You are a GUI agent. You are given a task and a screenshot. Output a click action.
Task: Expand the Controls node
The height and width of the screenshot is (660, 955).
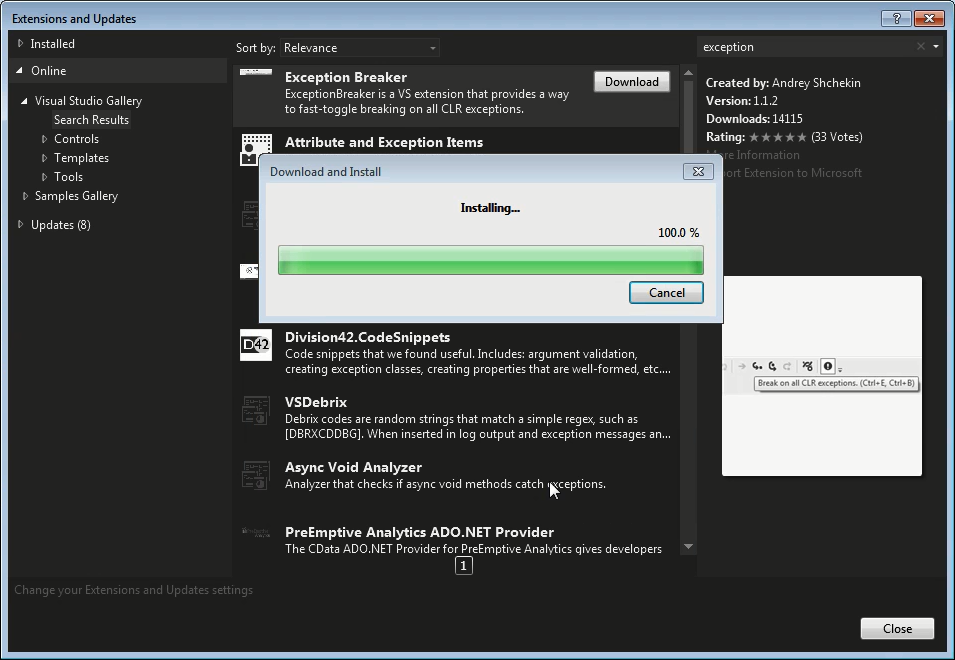pos(44,139)
